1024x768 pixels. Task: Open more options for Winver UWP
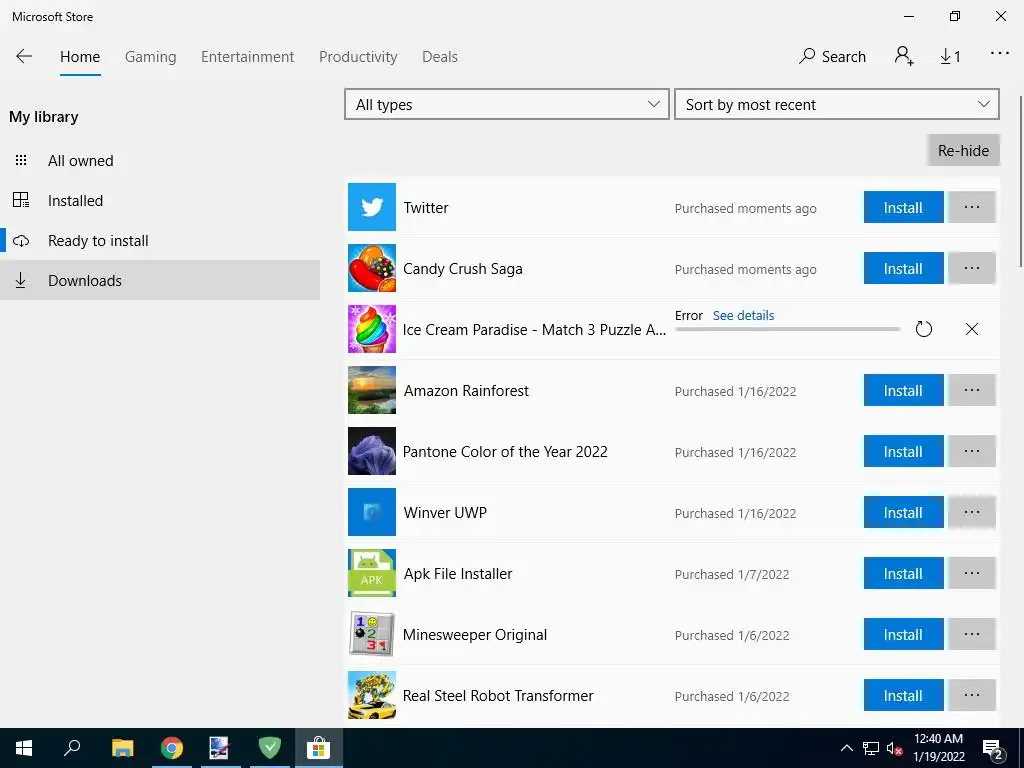pos(972,512)
